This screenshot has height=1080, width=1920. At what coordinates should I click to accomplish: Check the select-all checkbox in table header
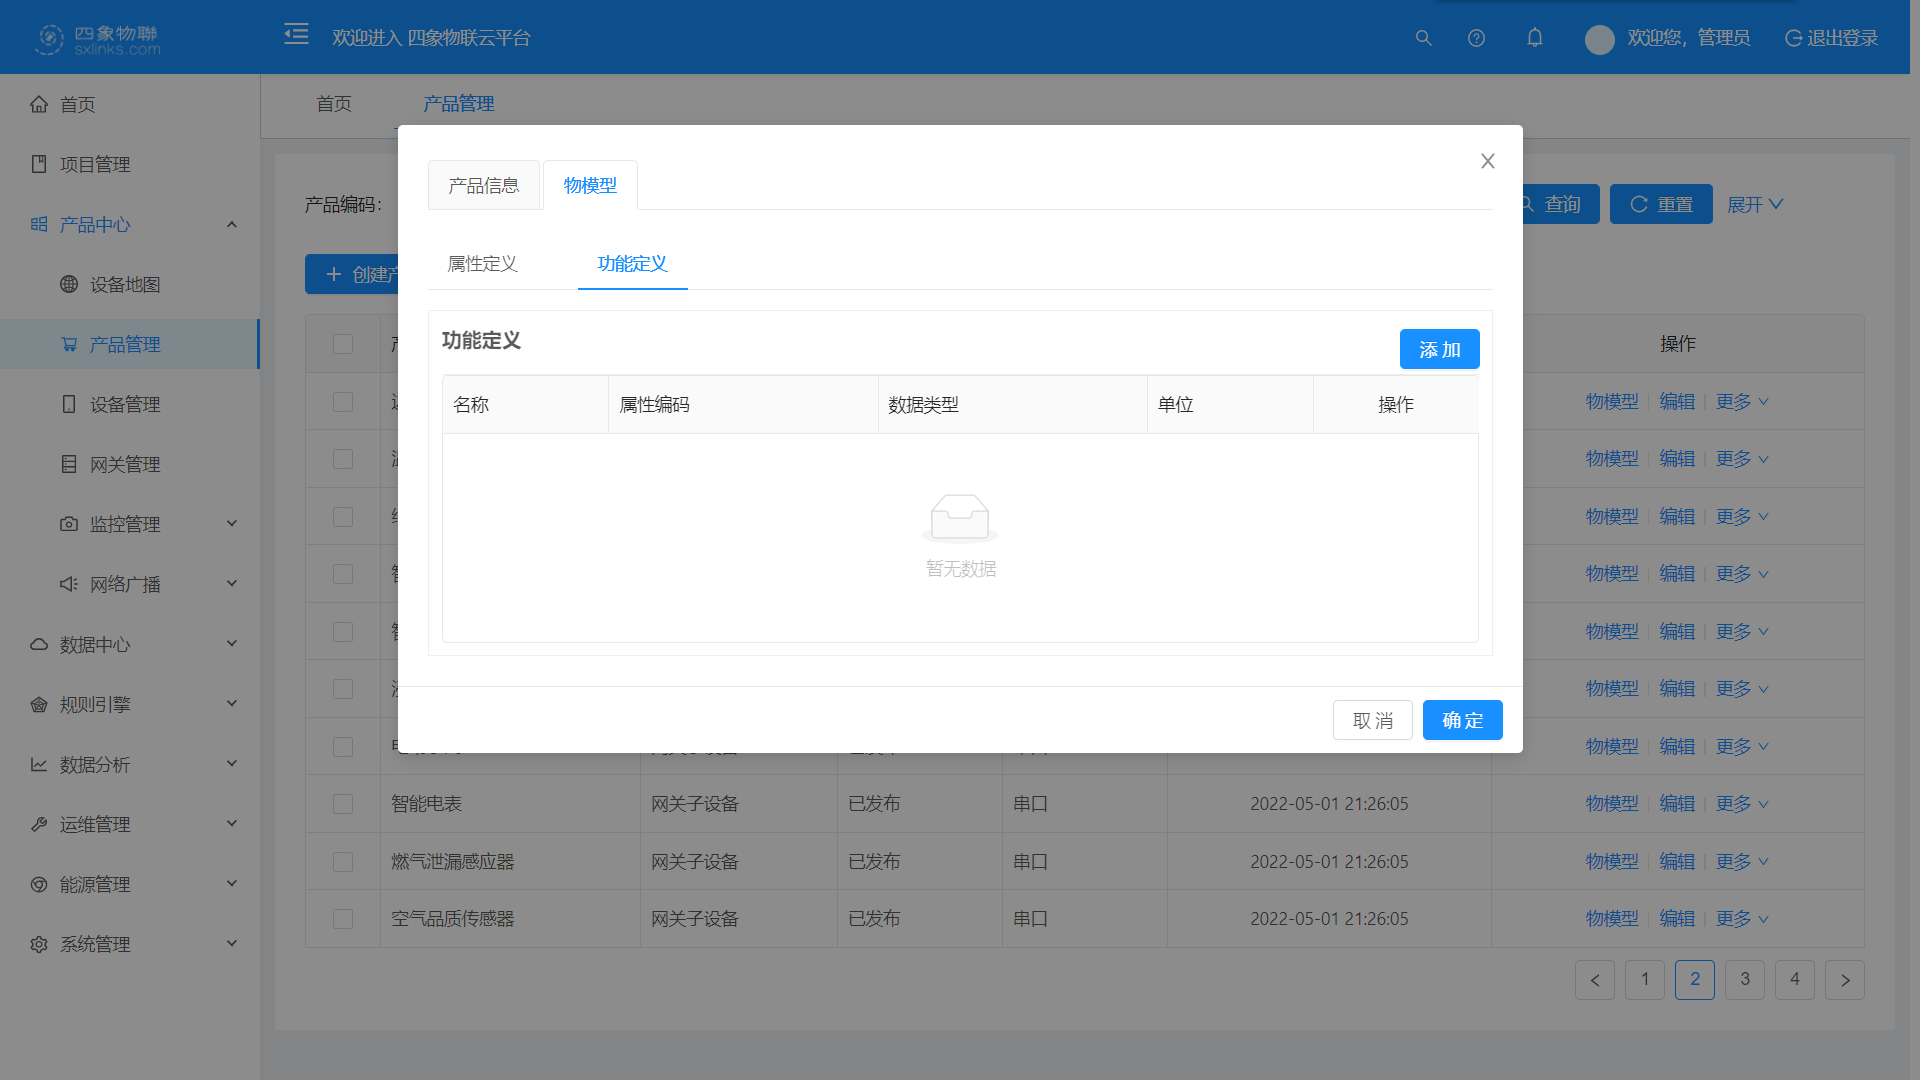point(343,344)
